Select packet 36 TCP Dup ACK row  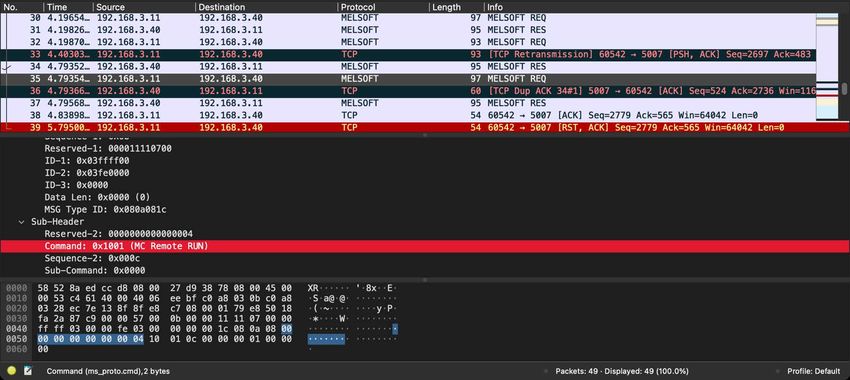click(408, 91)
